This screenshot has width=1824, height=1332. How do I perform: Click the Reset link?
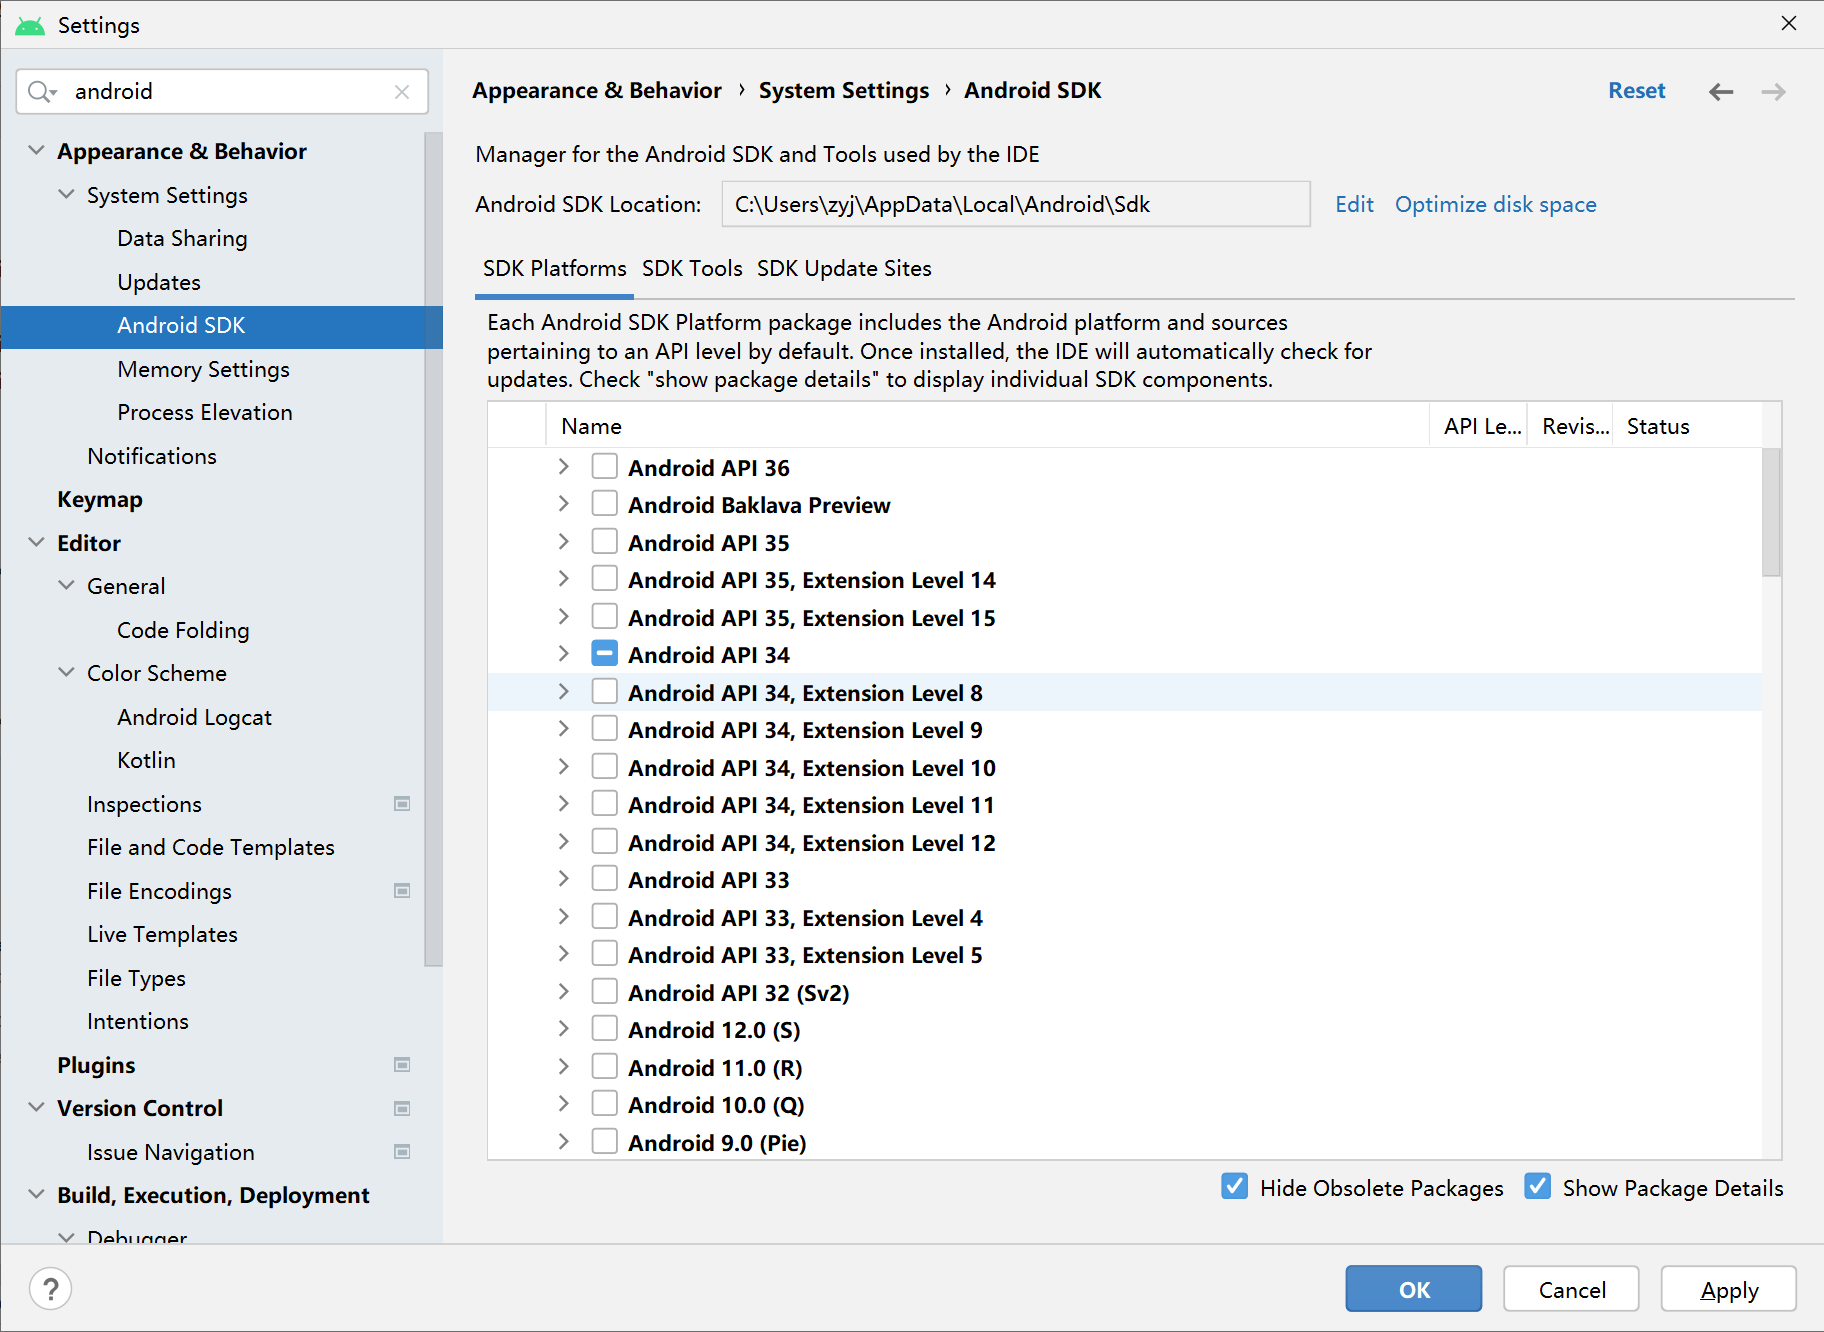[x=1637, y=90]
